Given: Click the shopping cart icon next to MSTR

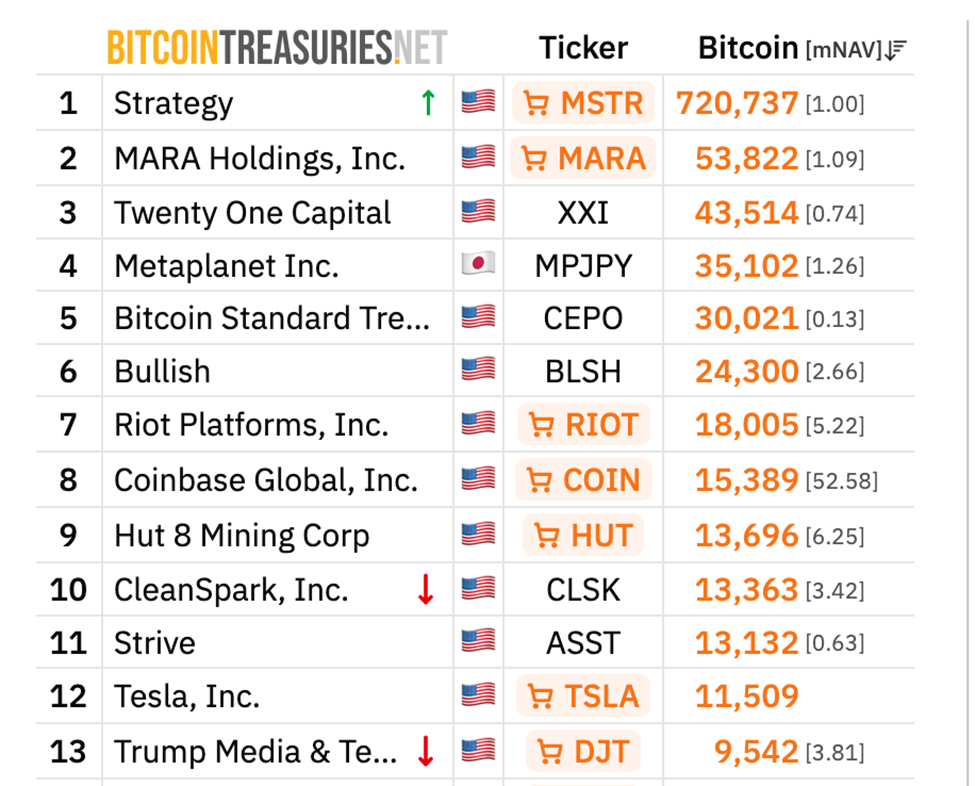Looking at the screenshot, I should click(536, 103).
